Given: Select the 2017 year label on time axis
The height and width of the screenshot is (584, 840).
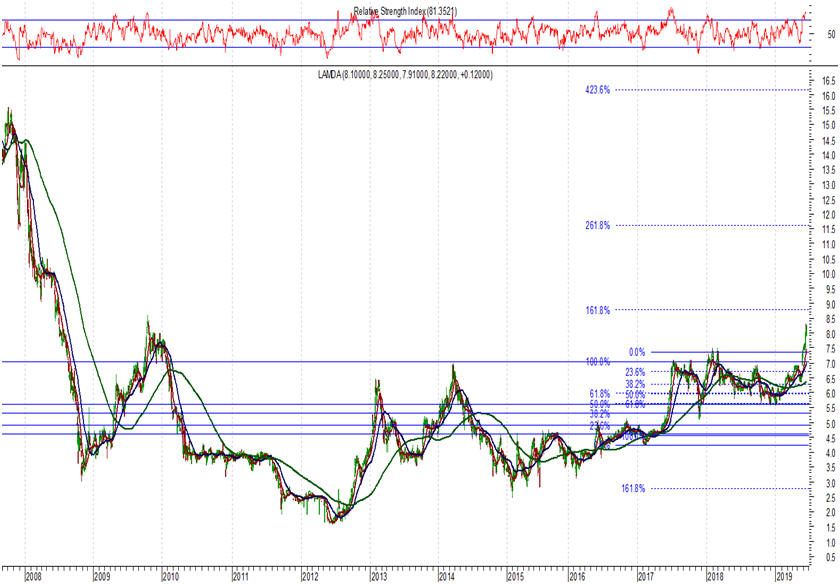Looking at the screenshot, I should coord(646,577).
